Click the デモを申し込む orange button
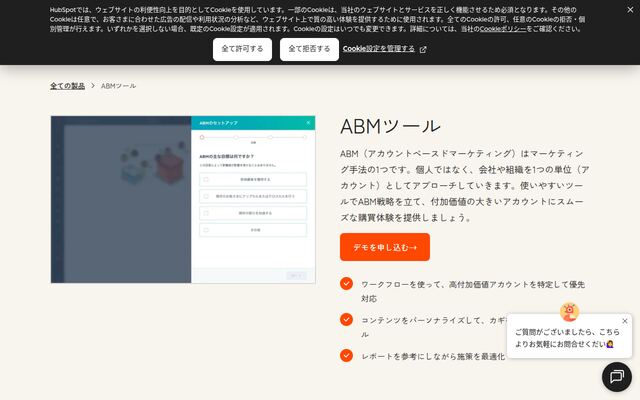The width and height of the screenshot is (640, 400). [384, 247]
